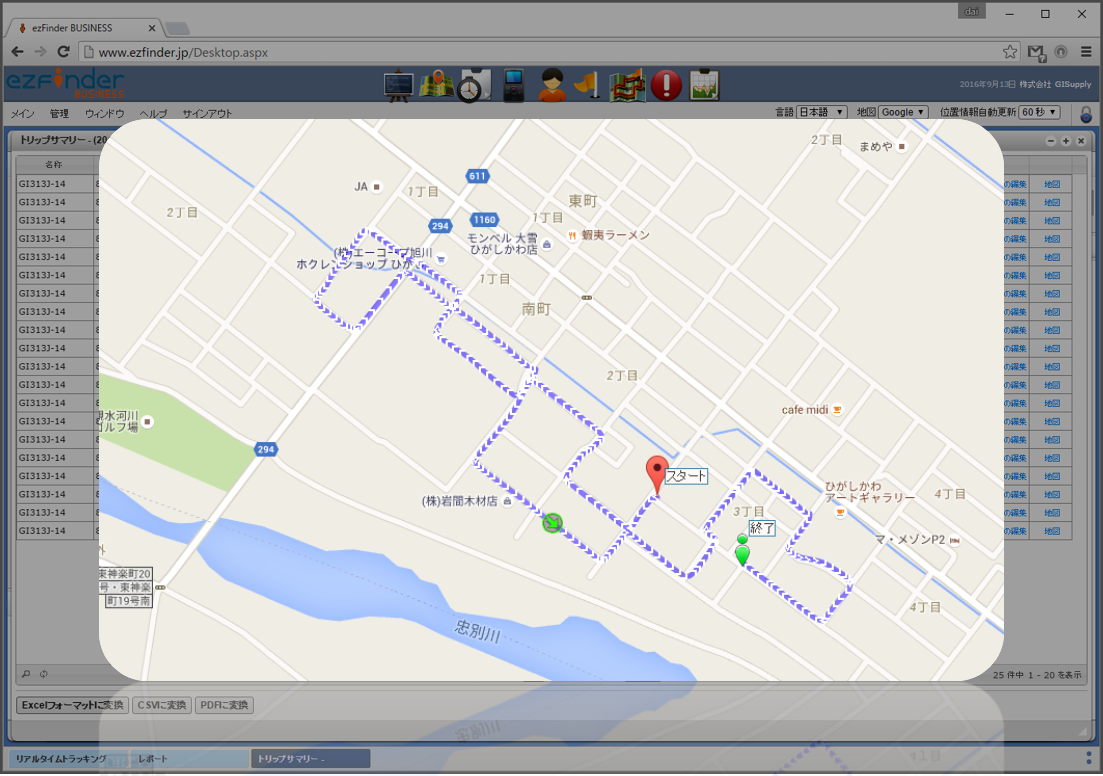The image size is (1103, 776).
Task: Click the search magnifier icon below table
Action: 26,674
